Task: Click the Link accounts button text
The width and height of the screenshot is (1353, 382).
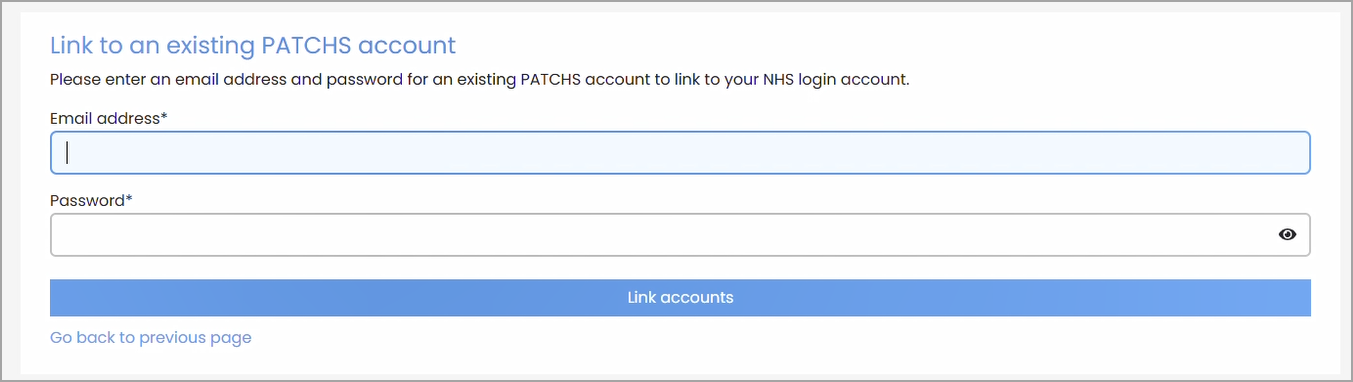Action: point(680,297)
